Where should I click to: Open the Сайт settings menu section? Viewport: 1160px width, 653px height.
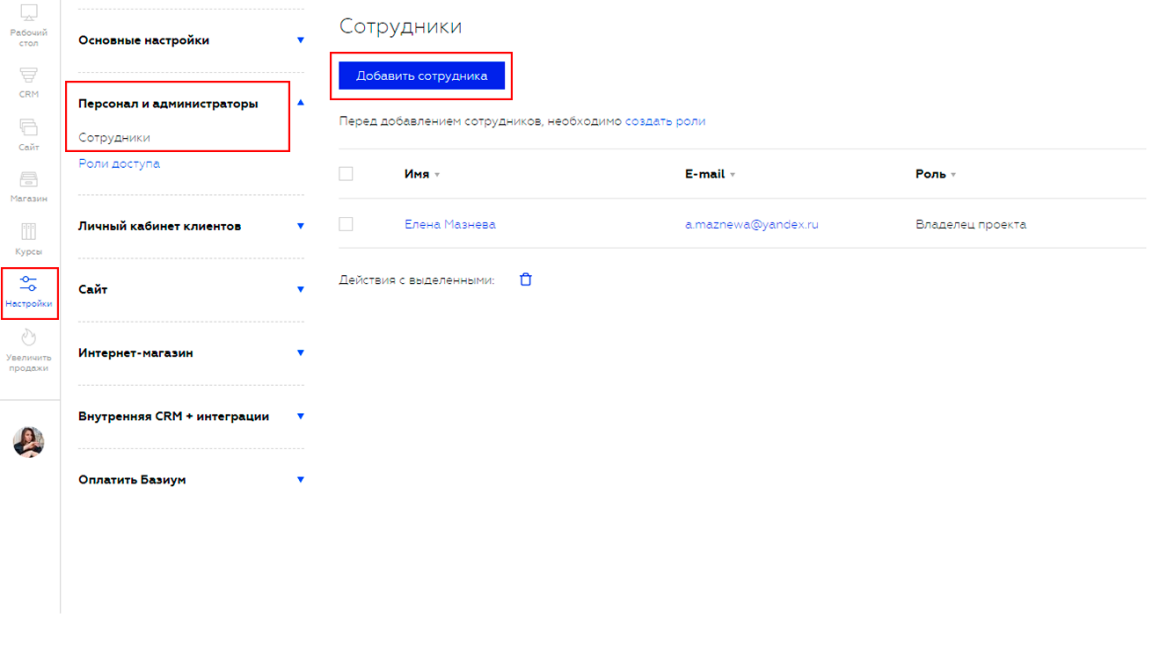pyautogui.click(x=92, y=289)
